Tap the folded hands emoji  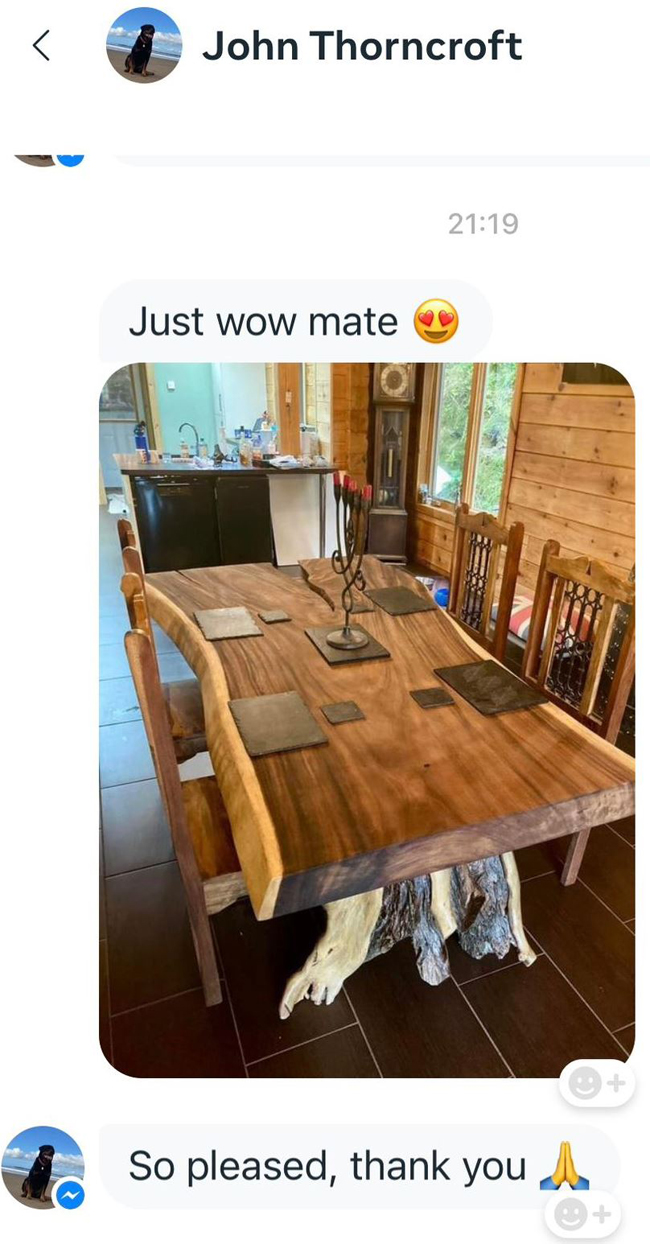(564, 1167)
